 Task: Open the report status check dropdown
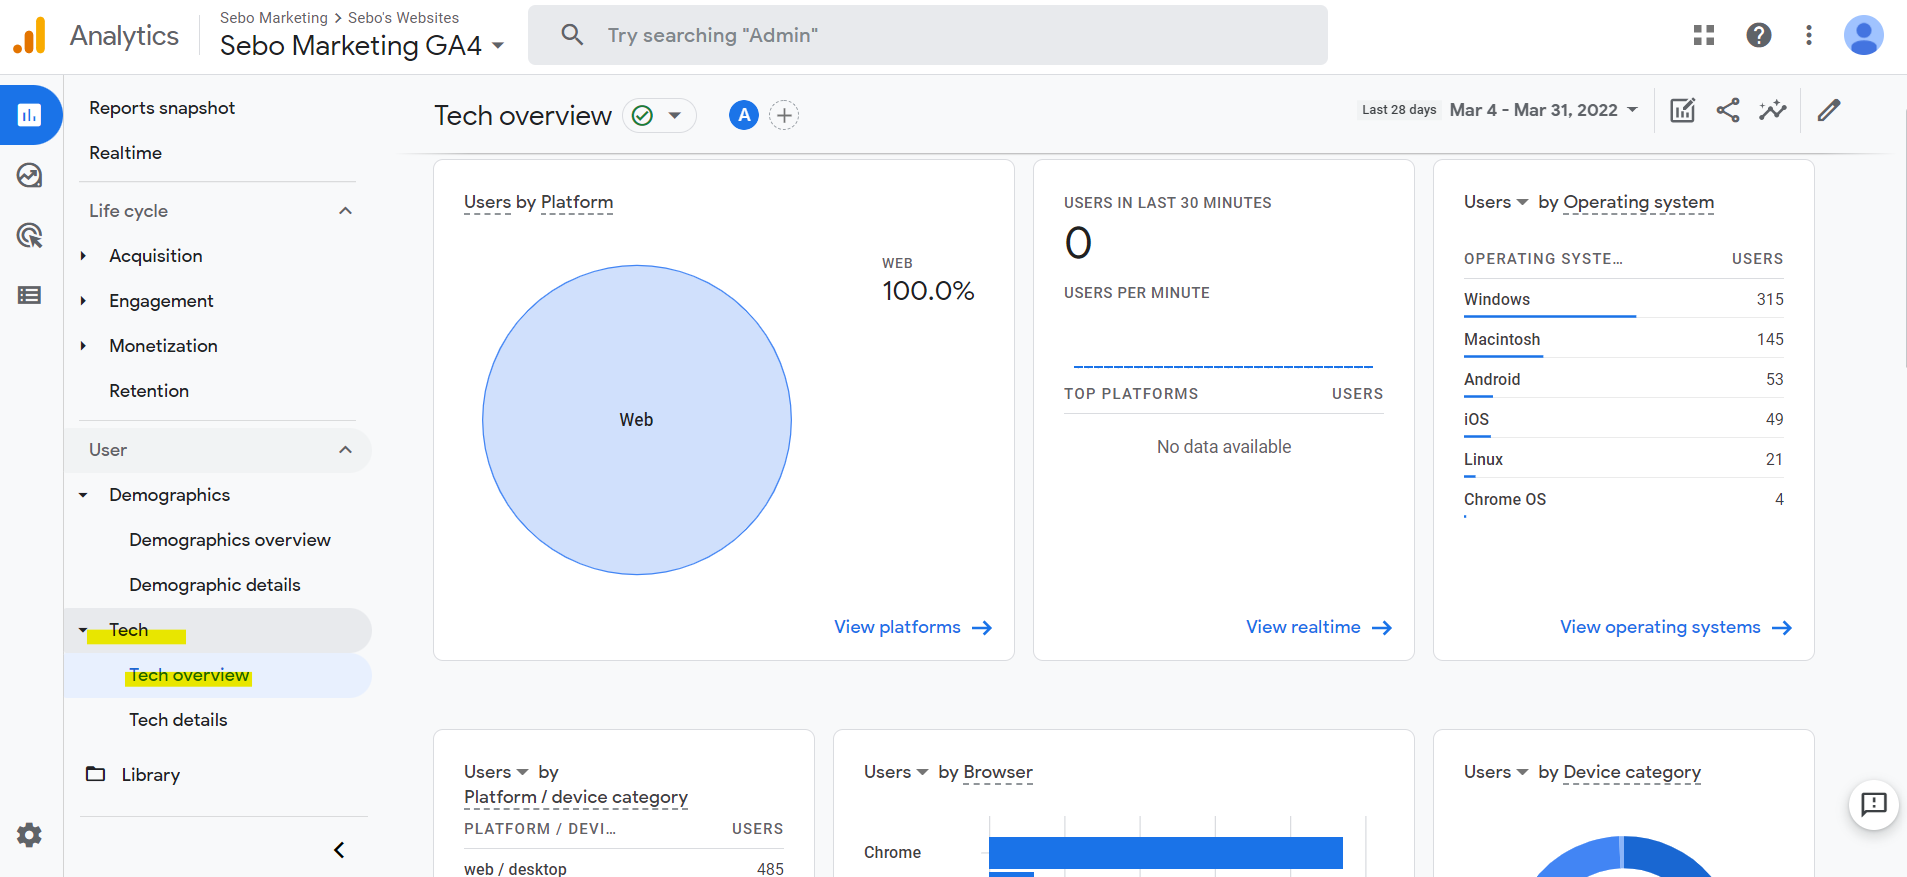coord(660,116)
